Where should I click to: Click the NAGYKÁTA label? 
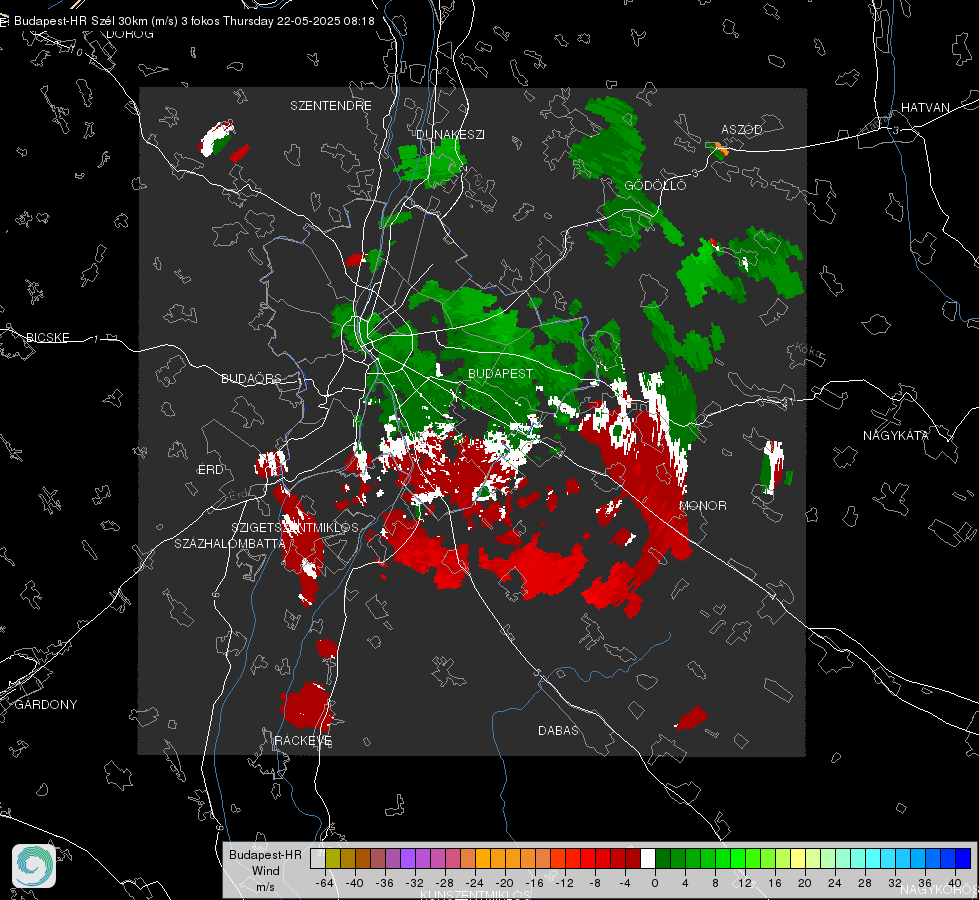click(896, 436)
